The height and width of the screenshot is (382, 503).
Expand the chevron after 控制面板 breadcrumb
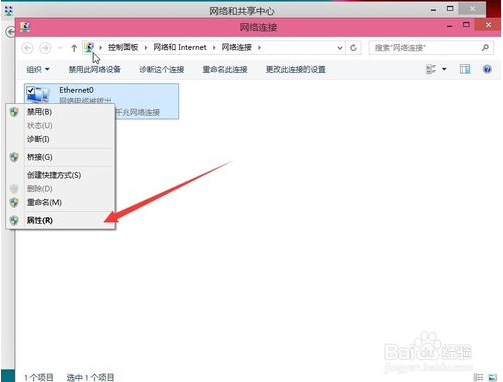click(x=146, y=48)
